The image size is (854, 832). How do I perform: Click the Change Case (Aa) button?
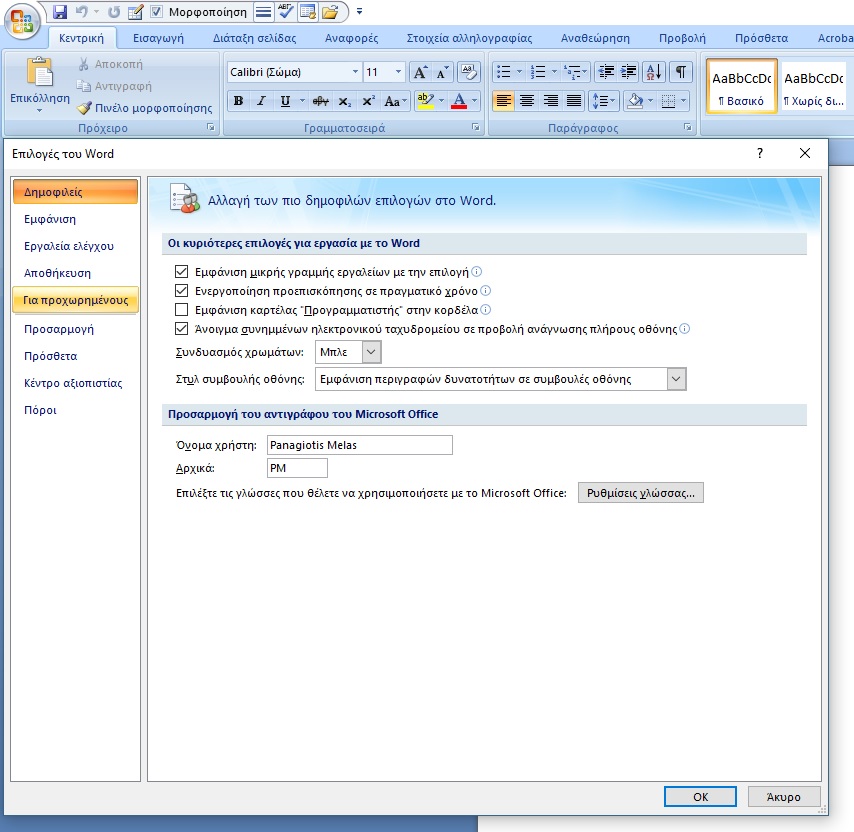click(395, 101)
